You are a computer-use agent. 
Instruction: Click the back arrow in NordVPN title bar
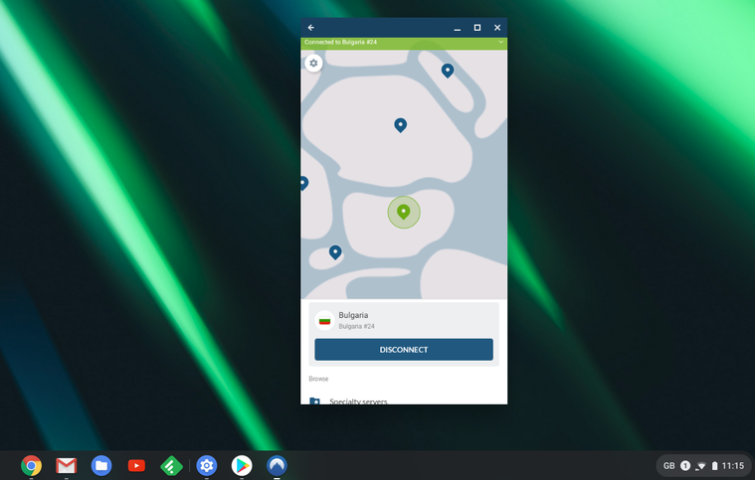[311, 28]
